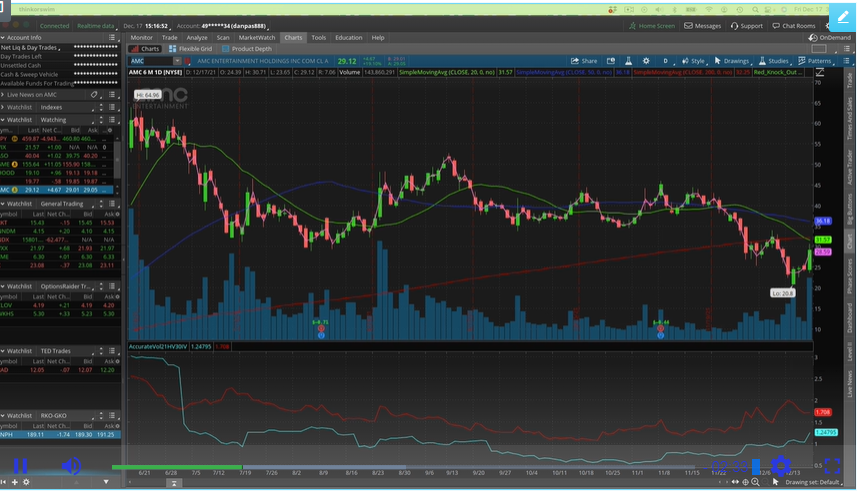Switch to the Scan tab

point(223,38)
